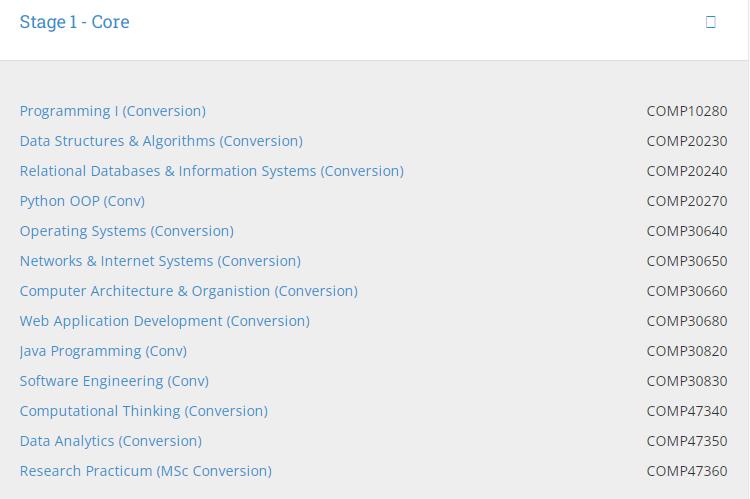750x499 pixels.
Task: Click module code COMP30680
Action: click(x=687, y=321)
